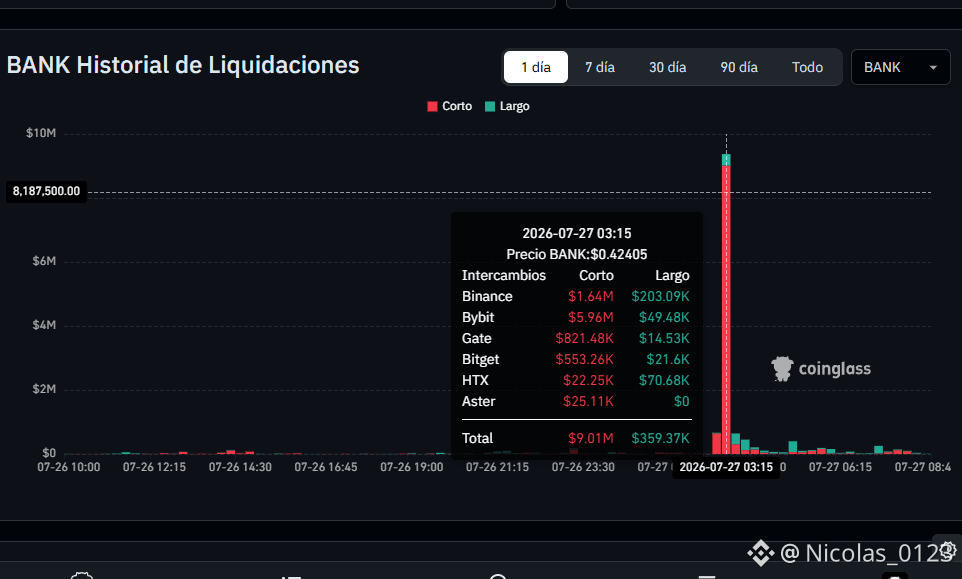Screen dimensions: 962x579
Task: Click the 8,187,500.00 crosshair value label
Action: [47, 191]
